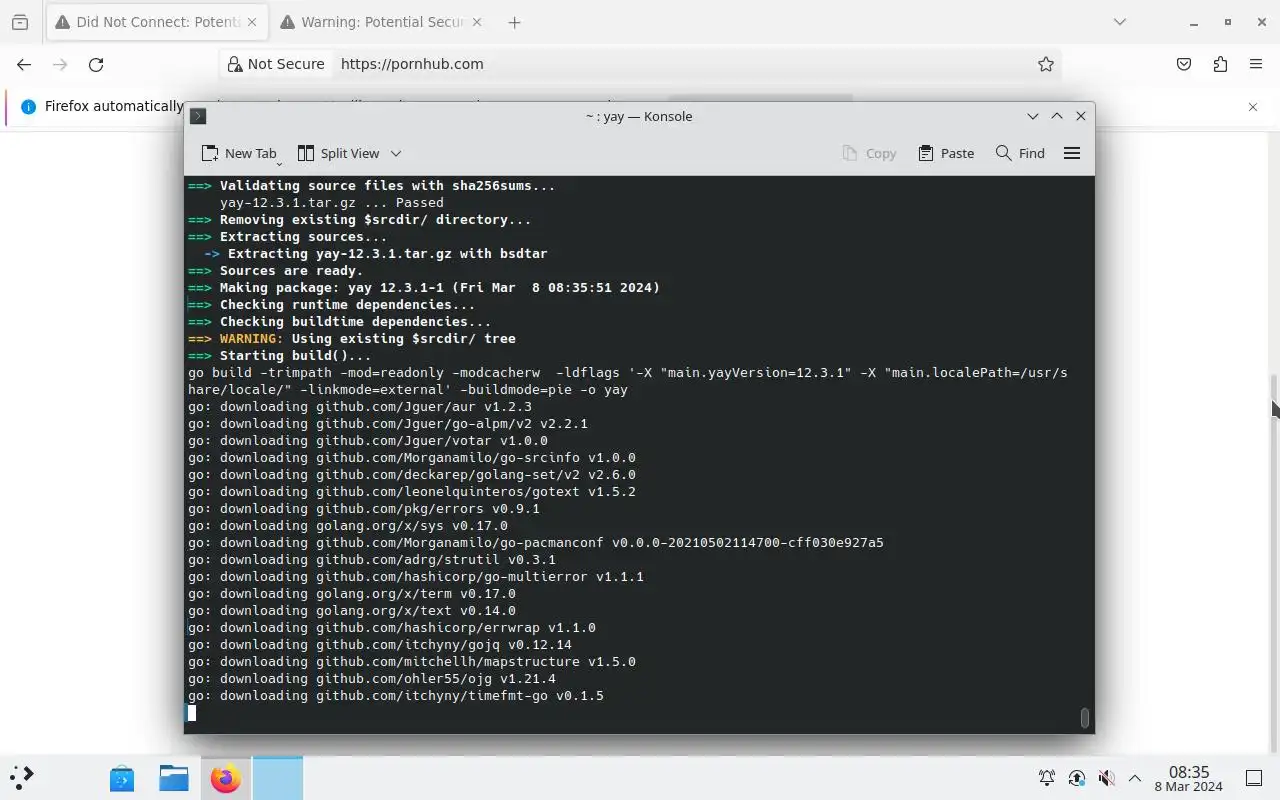Paste clipboard using Konsole Paste button
The image size is (1280, 800).
946,153
